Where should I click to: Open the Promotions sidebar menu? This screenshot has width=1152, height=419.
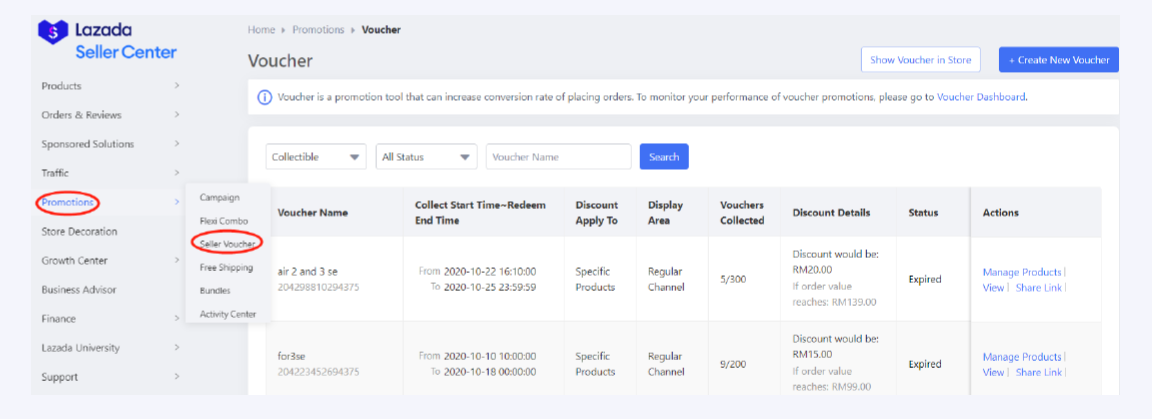pyautogui.click(x=68, y=202)
